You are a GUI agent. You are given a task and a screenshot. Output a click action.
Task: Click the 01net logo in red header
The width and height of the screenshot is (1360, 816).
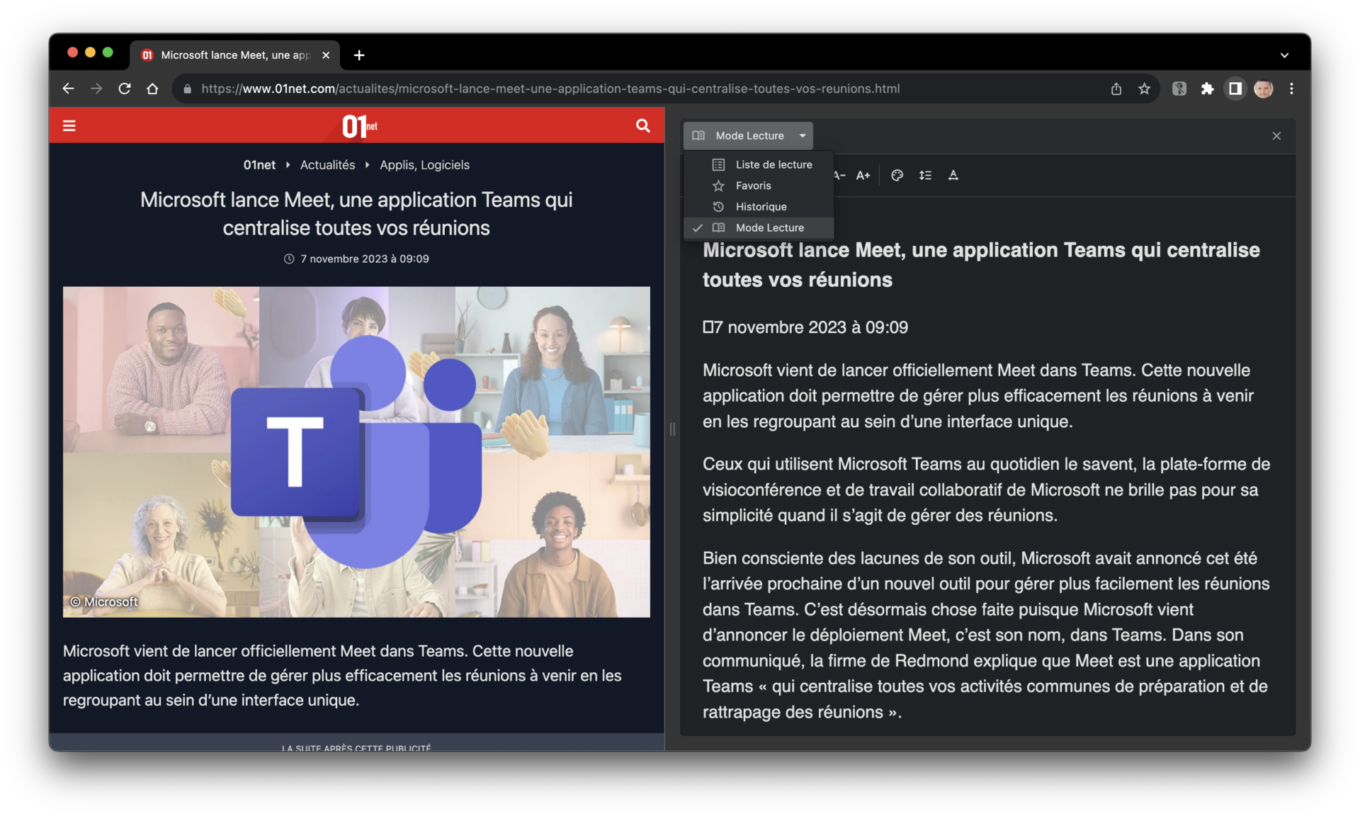pyautogui.click(x=358, y=125)
